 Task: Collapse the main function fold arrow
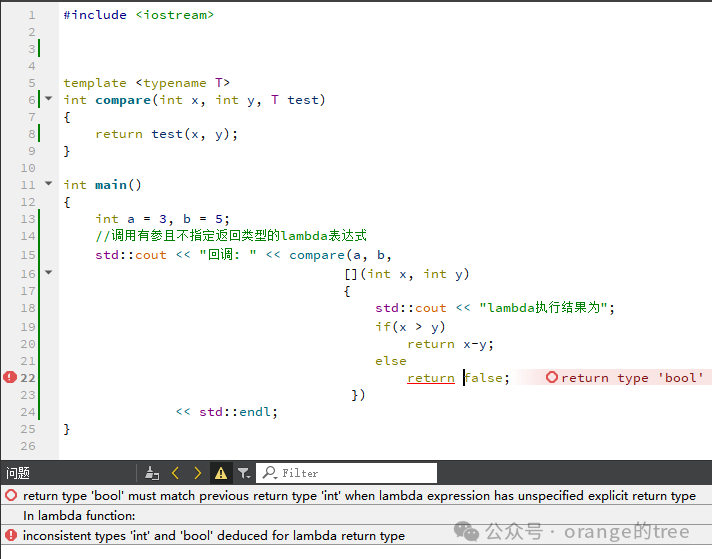pos(49,183)
